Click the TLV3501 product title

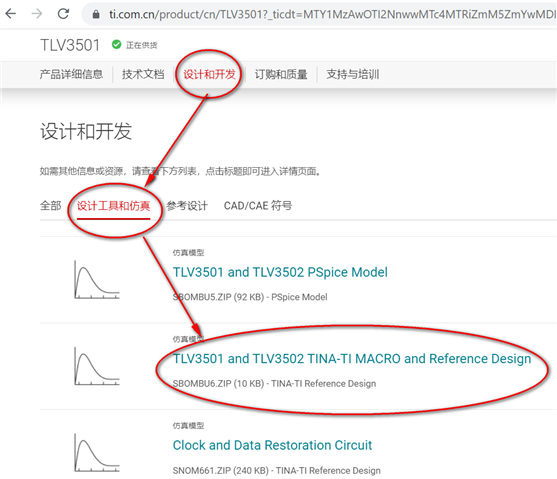70,45
